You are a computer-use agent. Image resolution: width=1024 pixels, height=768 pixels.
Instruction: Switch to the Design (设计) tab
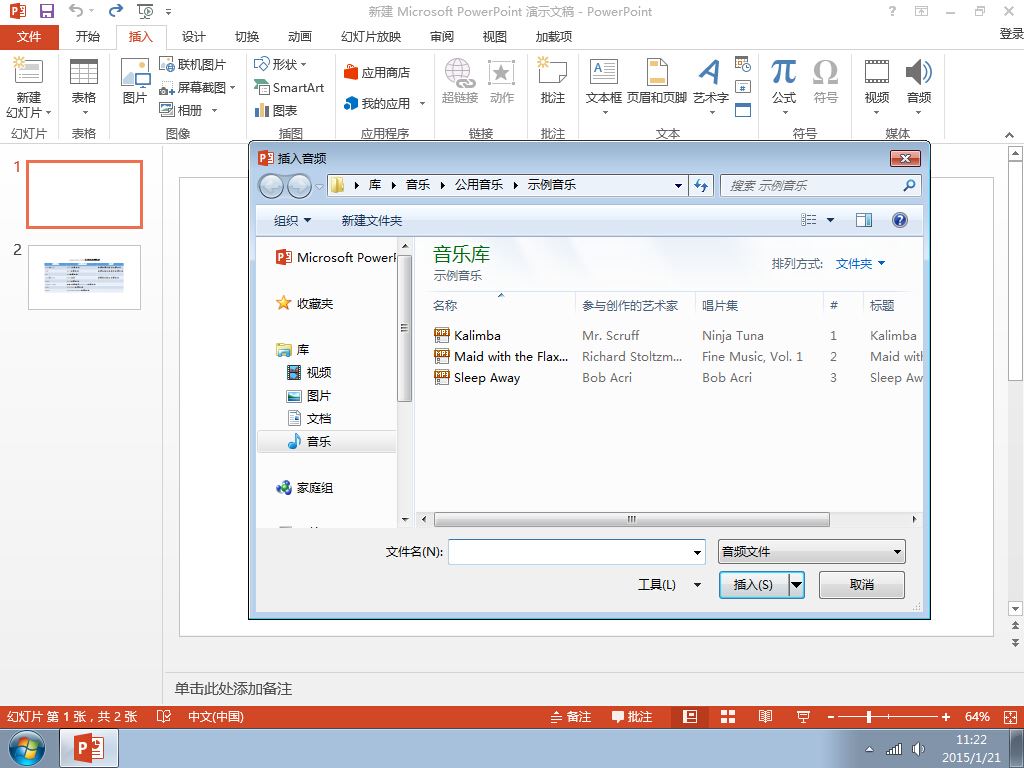pyautogui.click(x=193, y=37)
